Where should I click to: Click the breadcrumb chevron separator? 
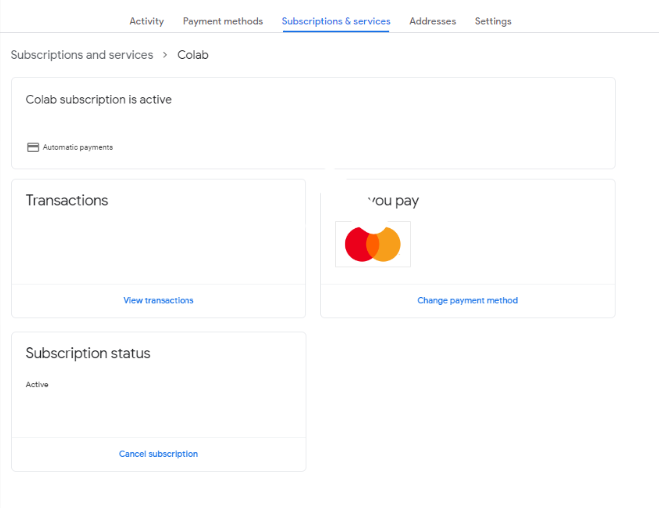165,55
